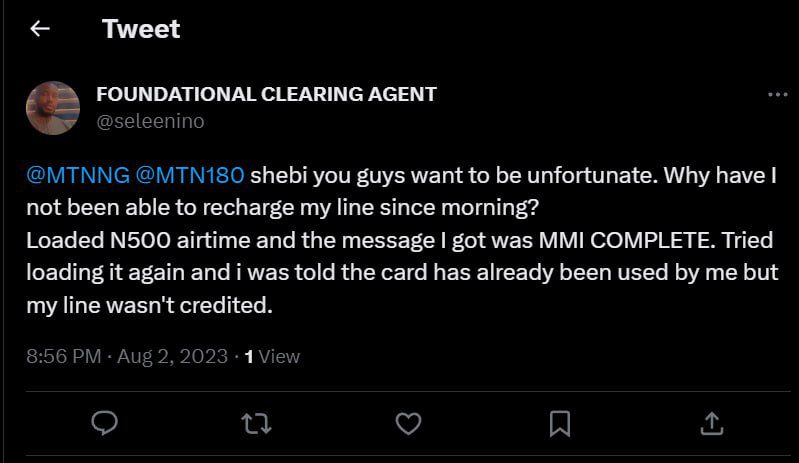Open the author's profile picture
This screenshot has width=799, height=463.
[52, 108]
